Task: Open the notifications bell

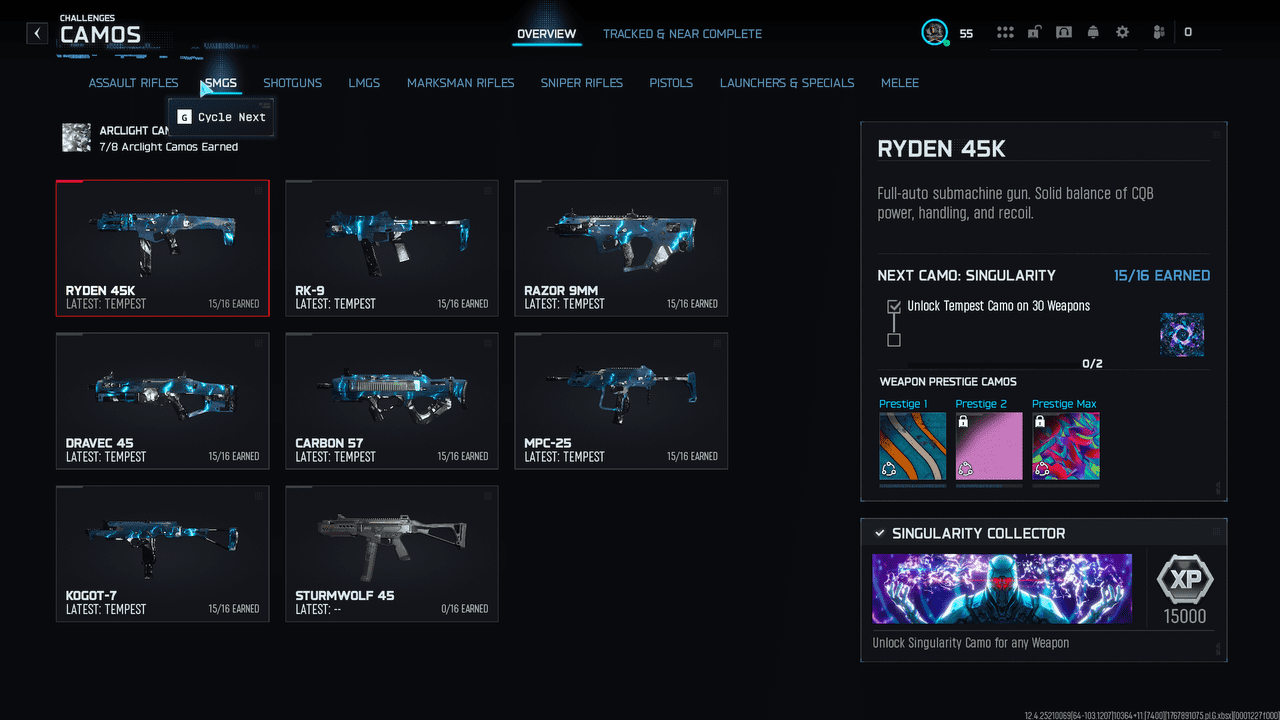Action: pos(1093,33)
